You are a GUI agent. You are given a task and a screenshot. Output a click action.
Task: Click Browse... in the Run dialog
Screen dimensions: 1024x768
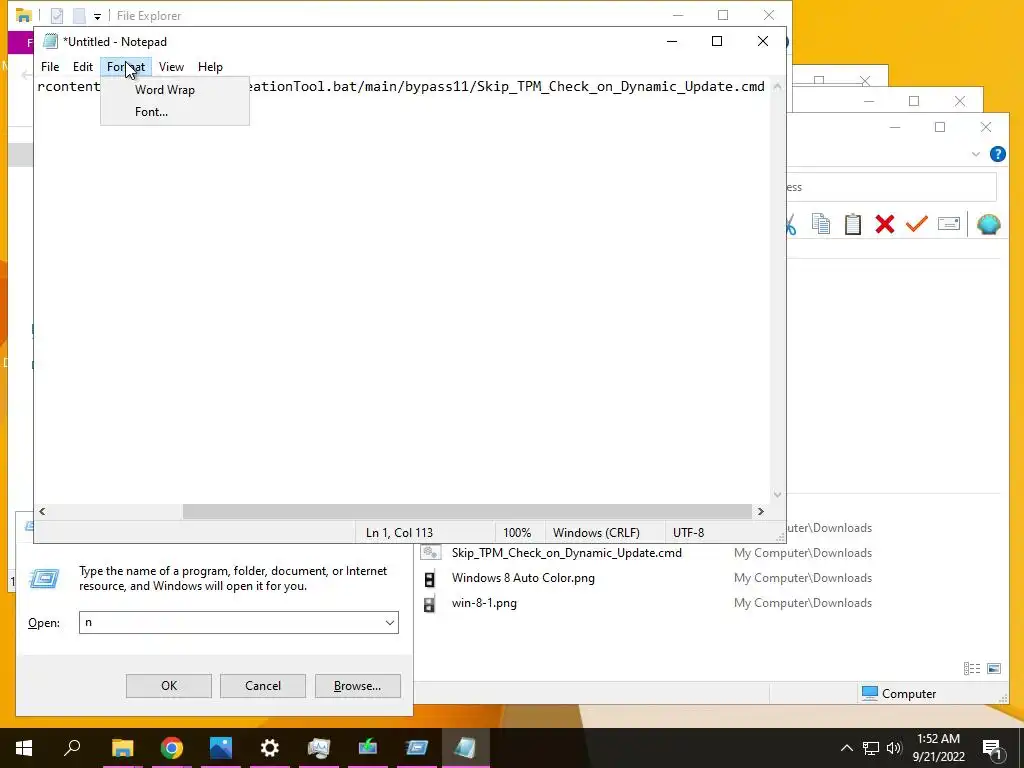[357, 686]
